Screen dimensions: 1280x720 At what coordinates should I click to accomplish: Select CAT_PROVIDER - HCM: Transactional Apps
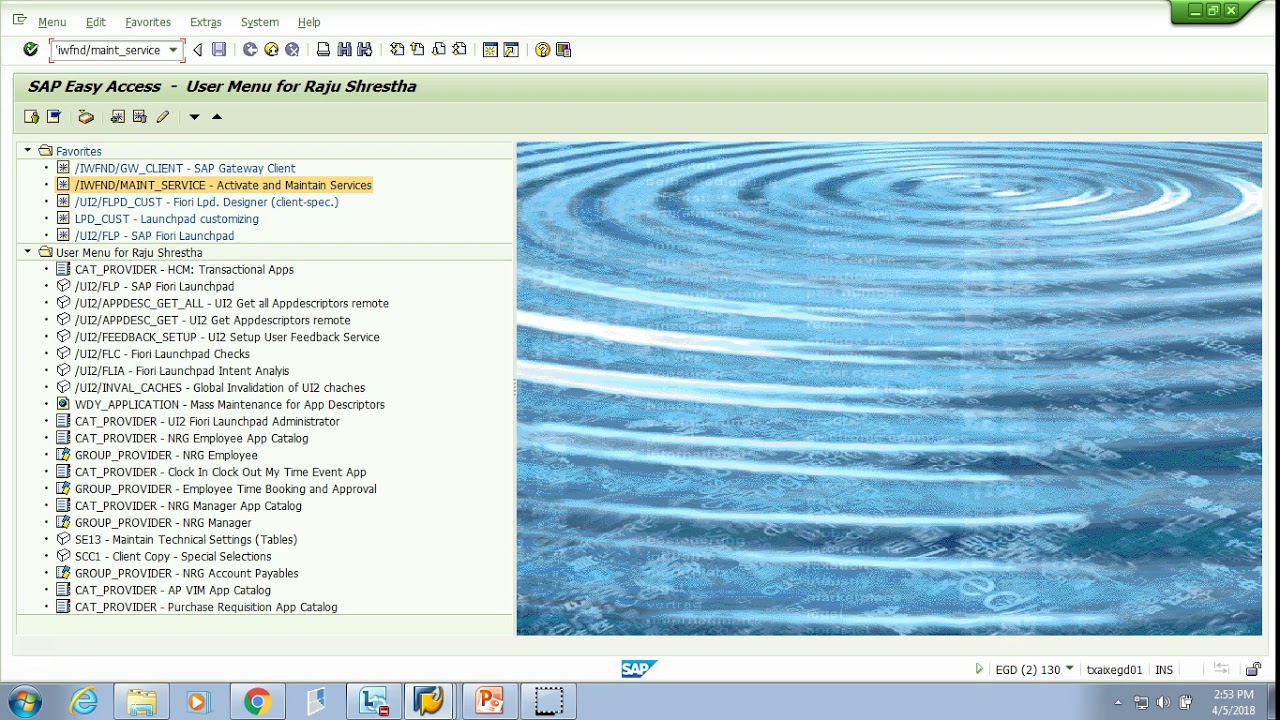[x=184, y=269]
